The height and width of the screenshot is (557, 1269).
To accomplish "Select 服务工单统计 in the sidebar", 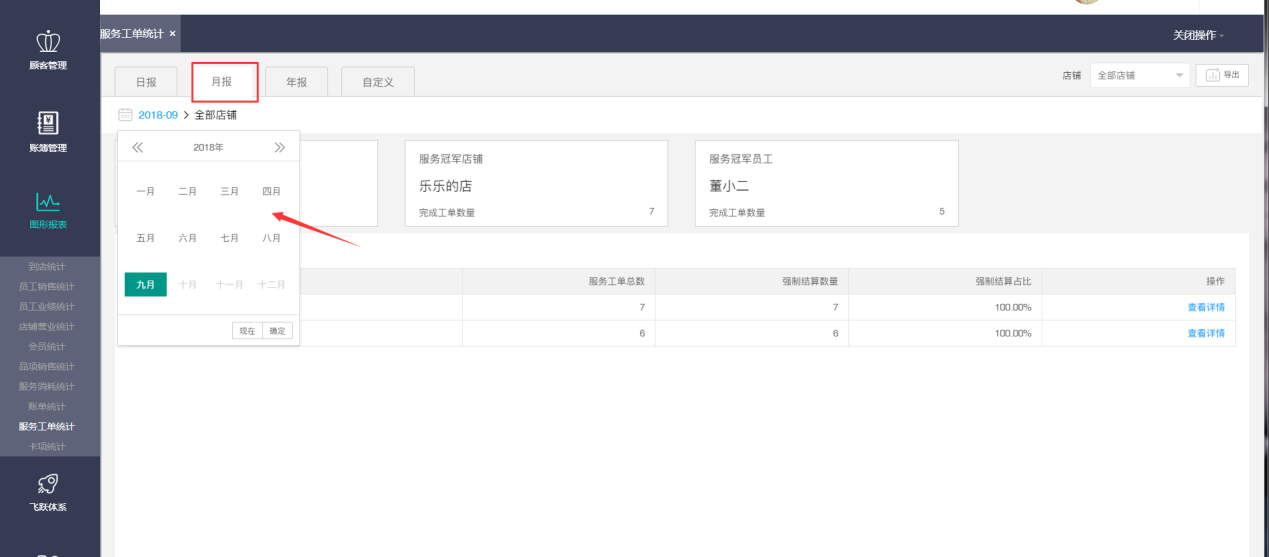I will pos(47,426).
